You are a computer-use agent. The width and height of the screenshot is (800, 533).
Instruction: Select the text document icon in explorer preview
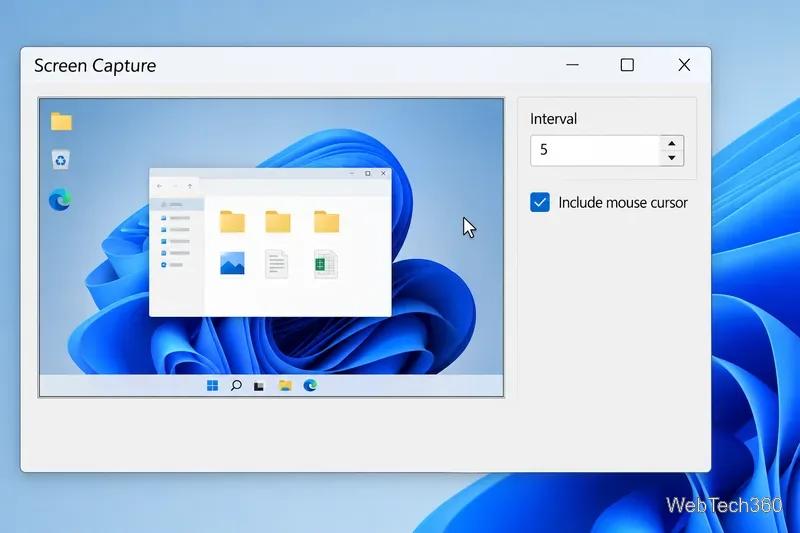(277, 264)
